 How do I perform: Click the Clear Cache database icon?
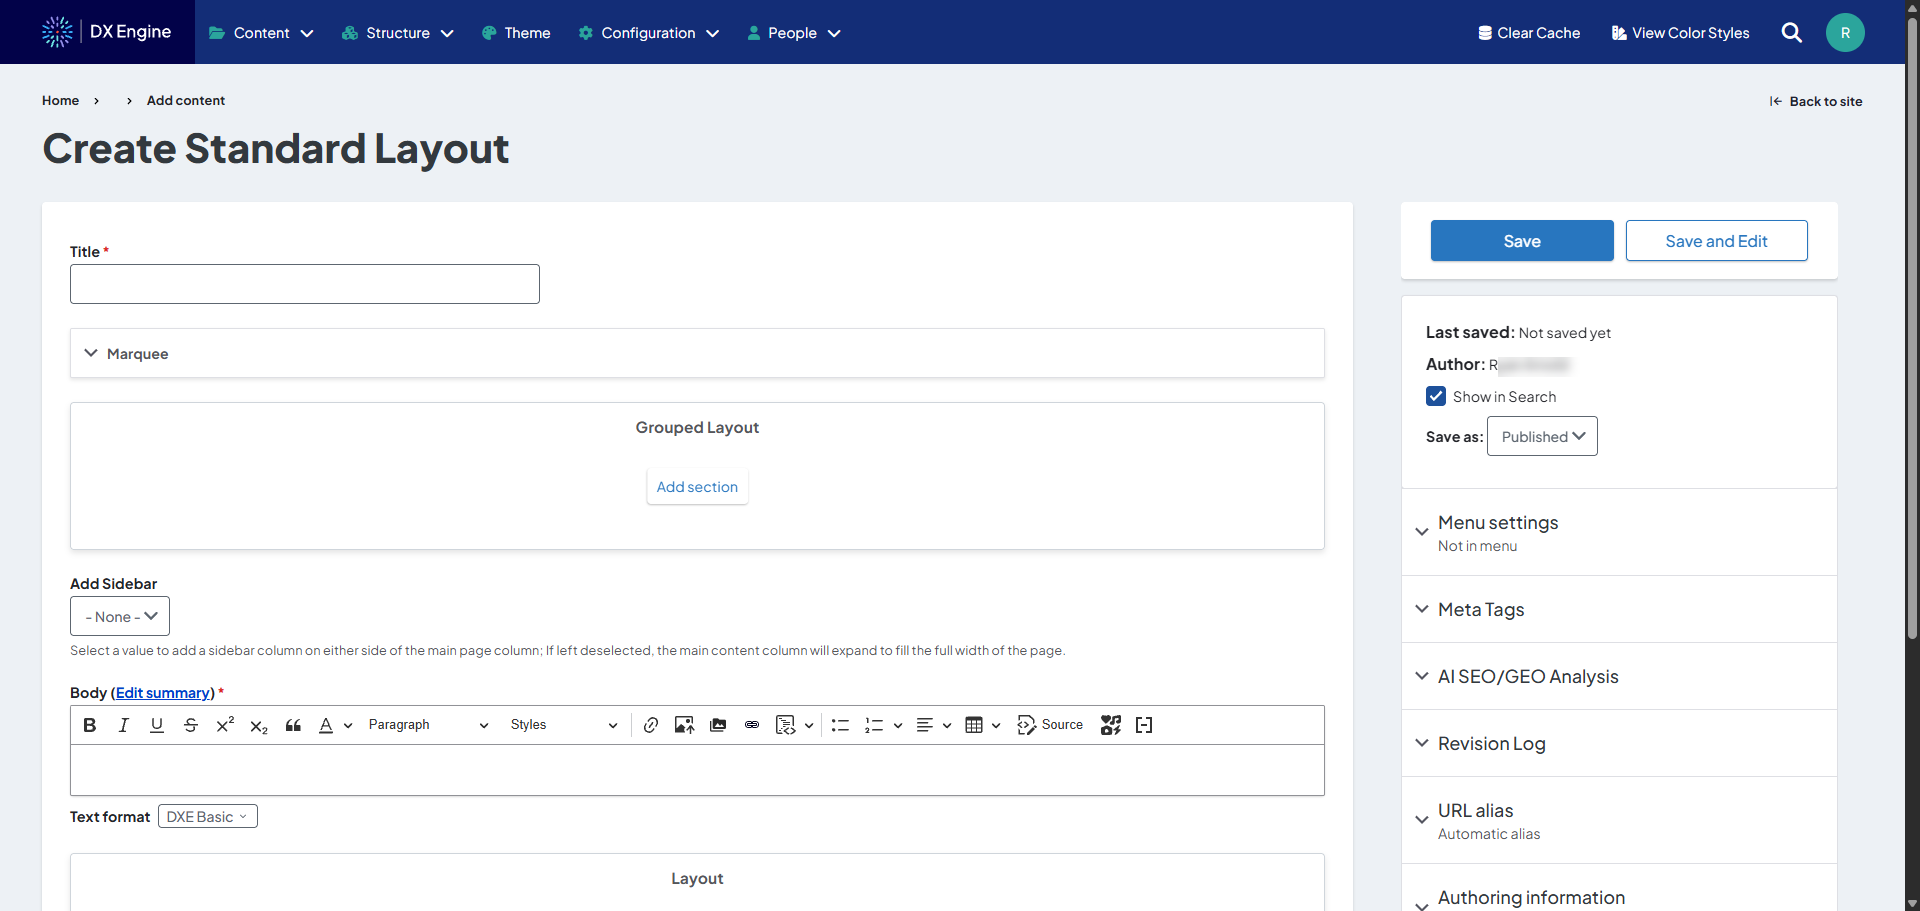click(x=1485, y=33)
